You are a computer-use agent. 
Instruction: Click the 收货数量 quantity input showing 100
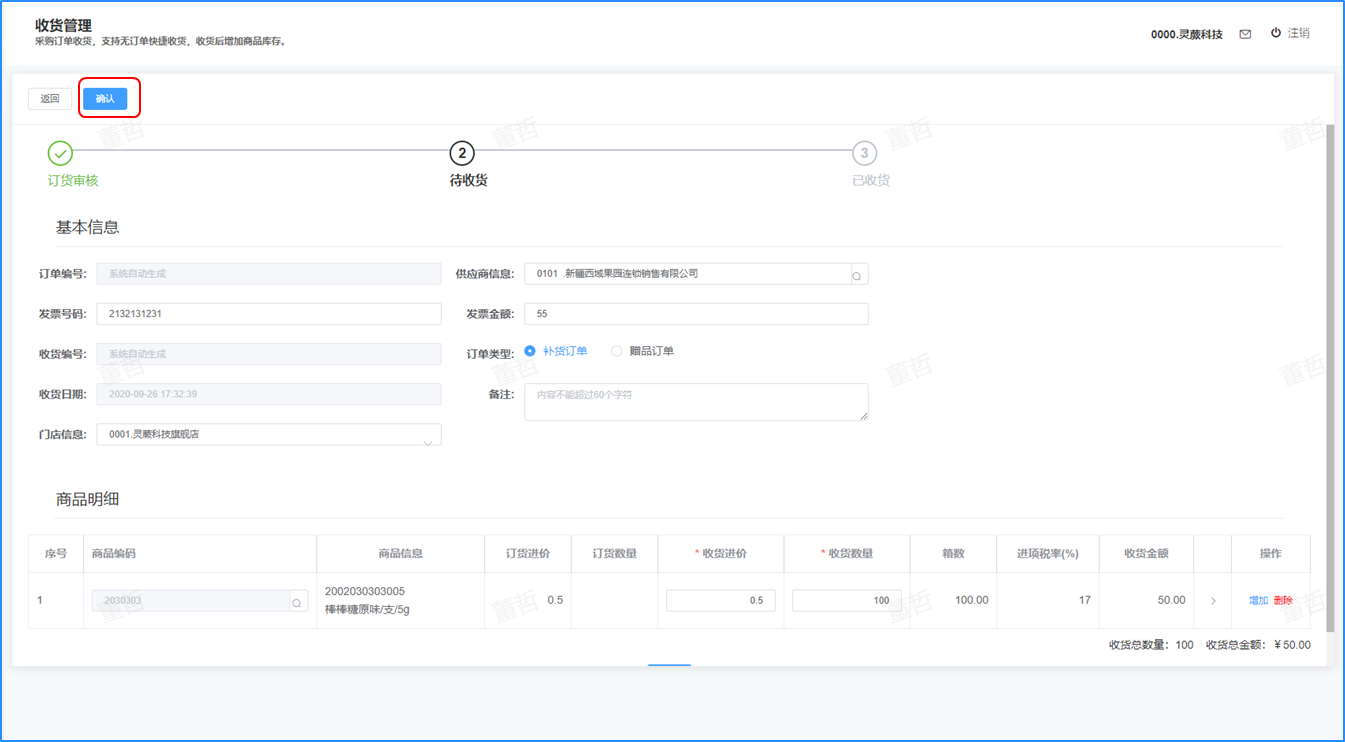pos(846,601)
